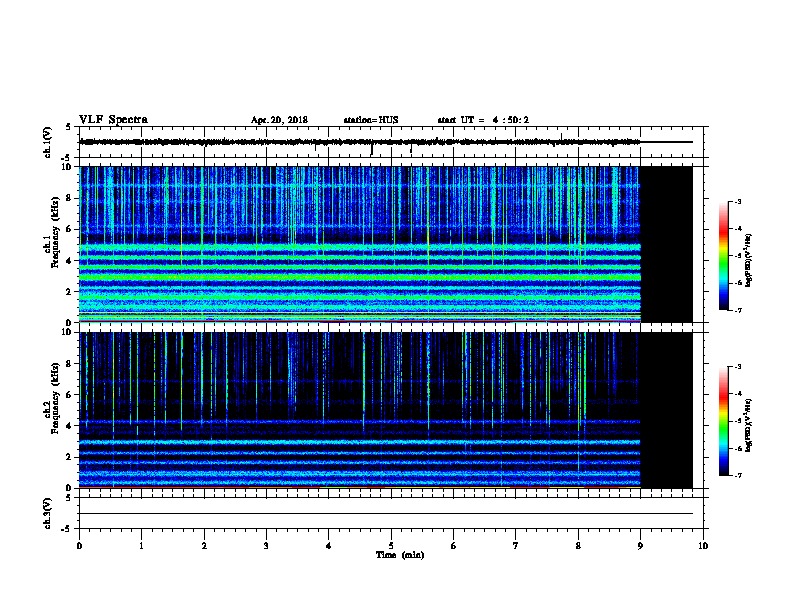Viewport: 792px width, 612px height.
Task: Click time axis tick label "2"
Action: click(204, 545)
